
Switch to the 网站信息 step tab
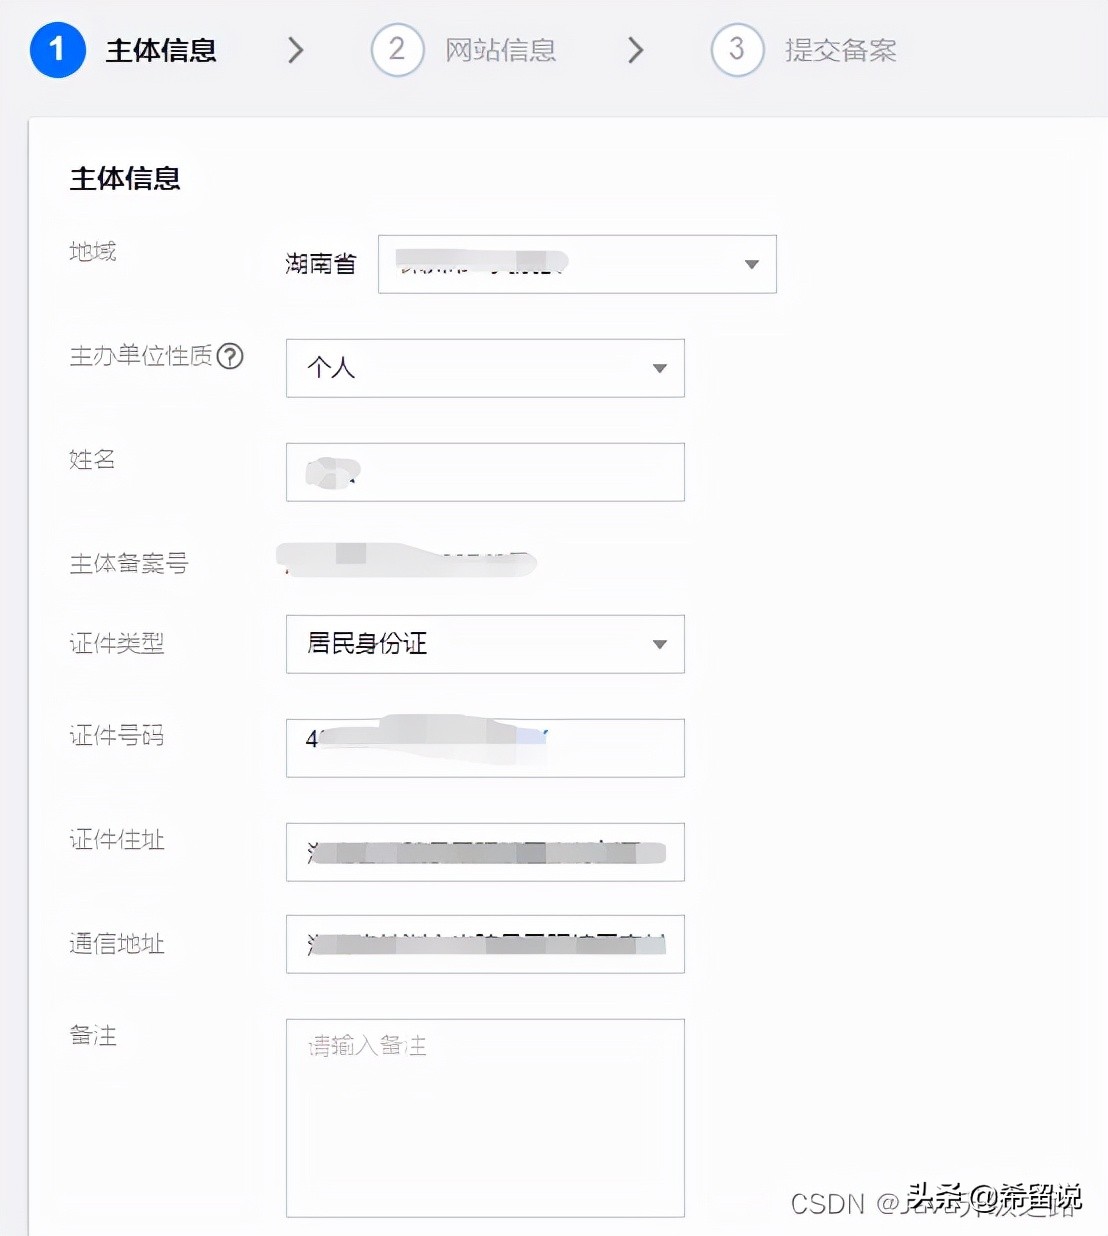click(x=498, y=50)
